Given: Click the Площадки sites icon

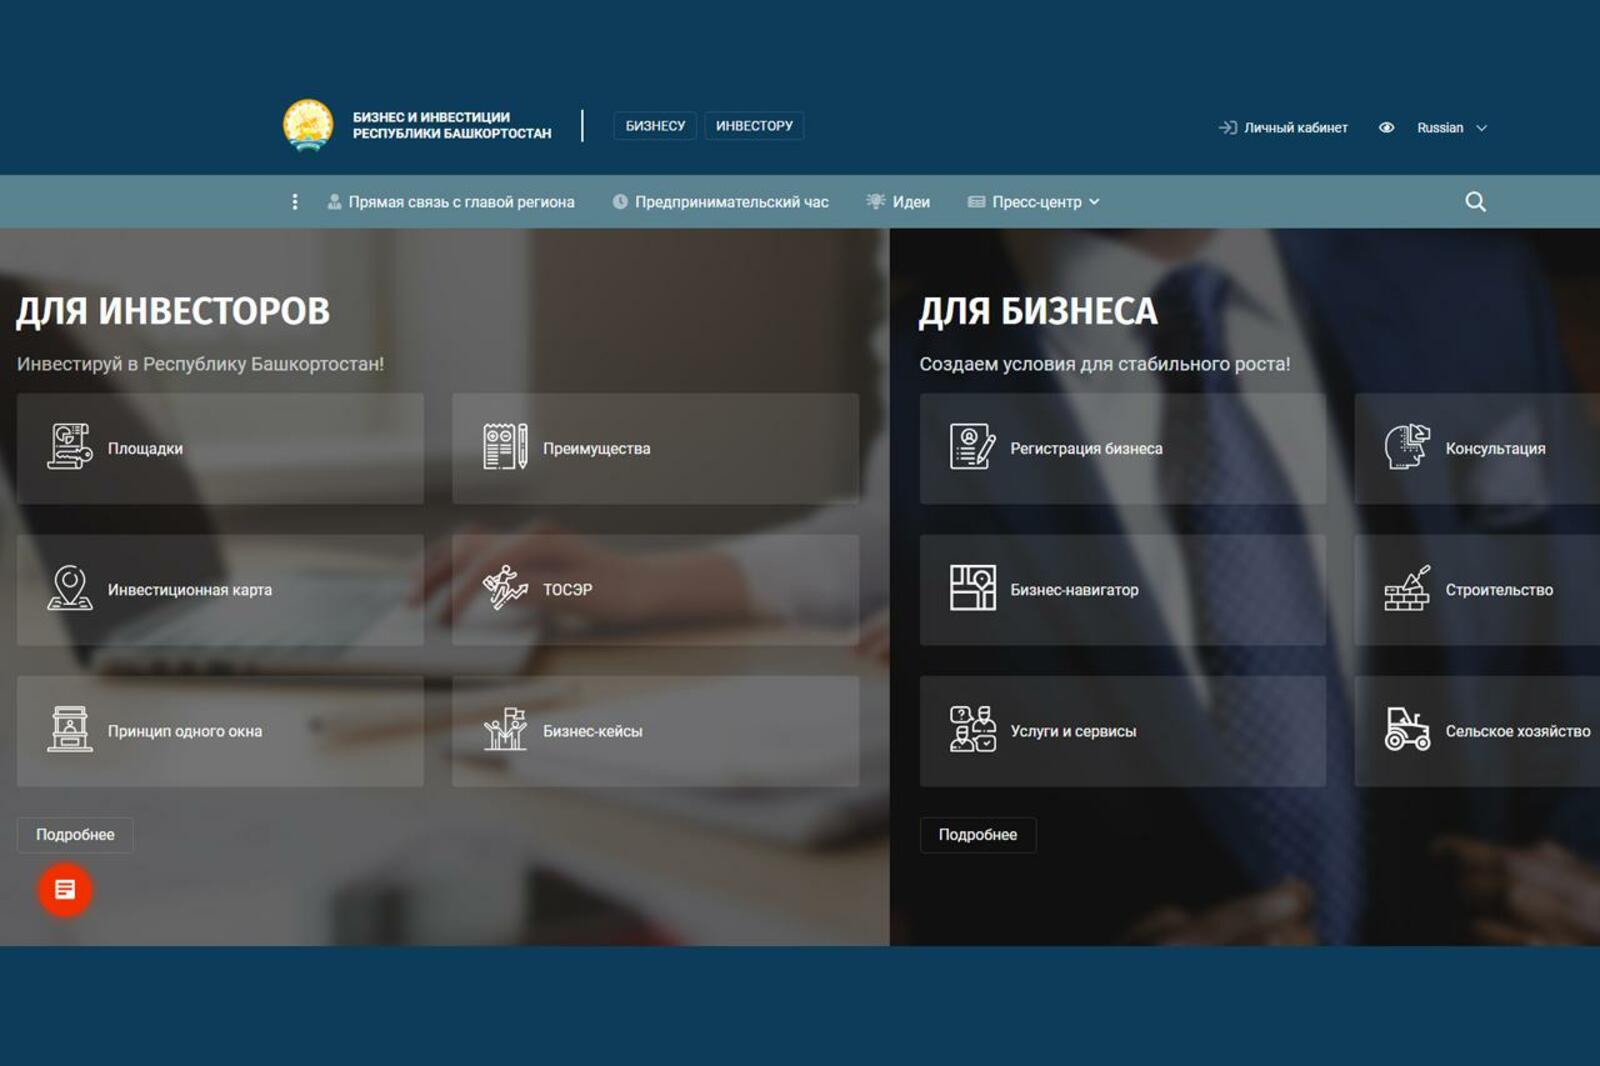Looking at the screenshot, I should click(x=70, y=447).
